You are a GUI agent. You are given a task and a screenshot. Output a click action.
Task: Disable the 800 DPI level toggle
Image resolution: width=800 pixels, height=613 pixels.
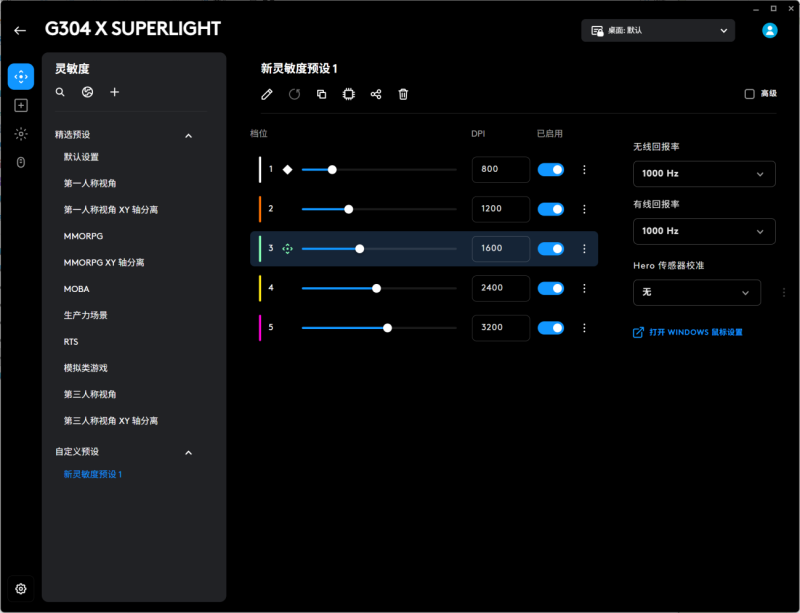pyautogui.click(x=551, y=169)
